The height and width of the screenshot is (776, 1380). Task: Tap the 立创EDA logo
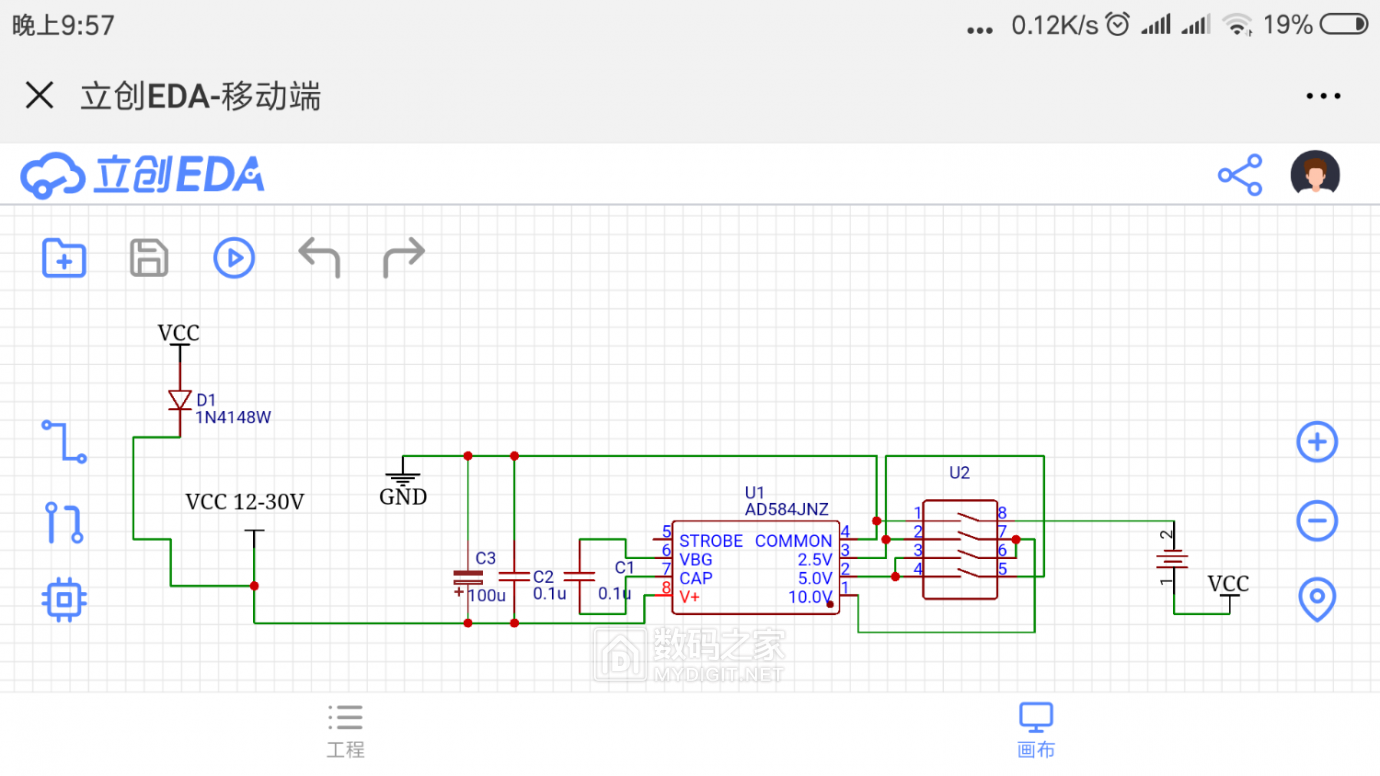tap(142, 176)
